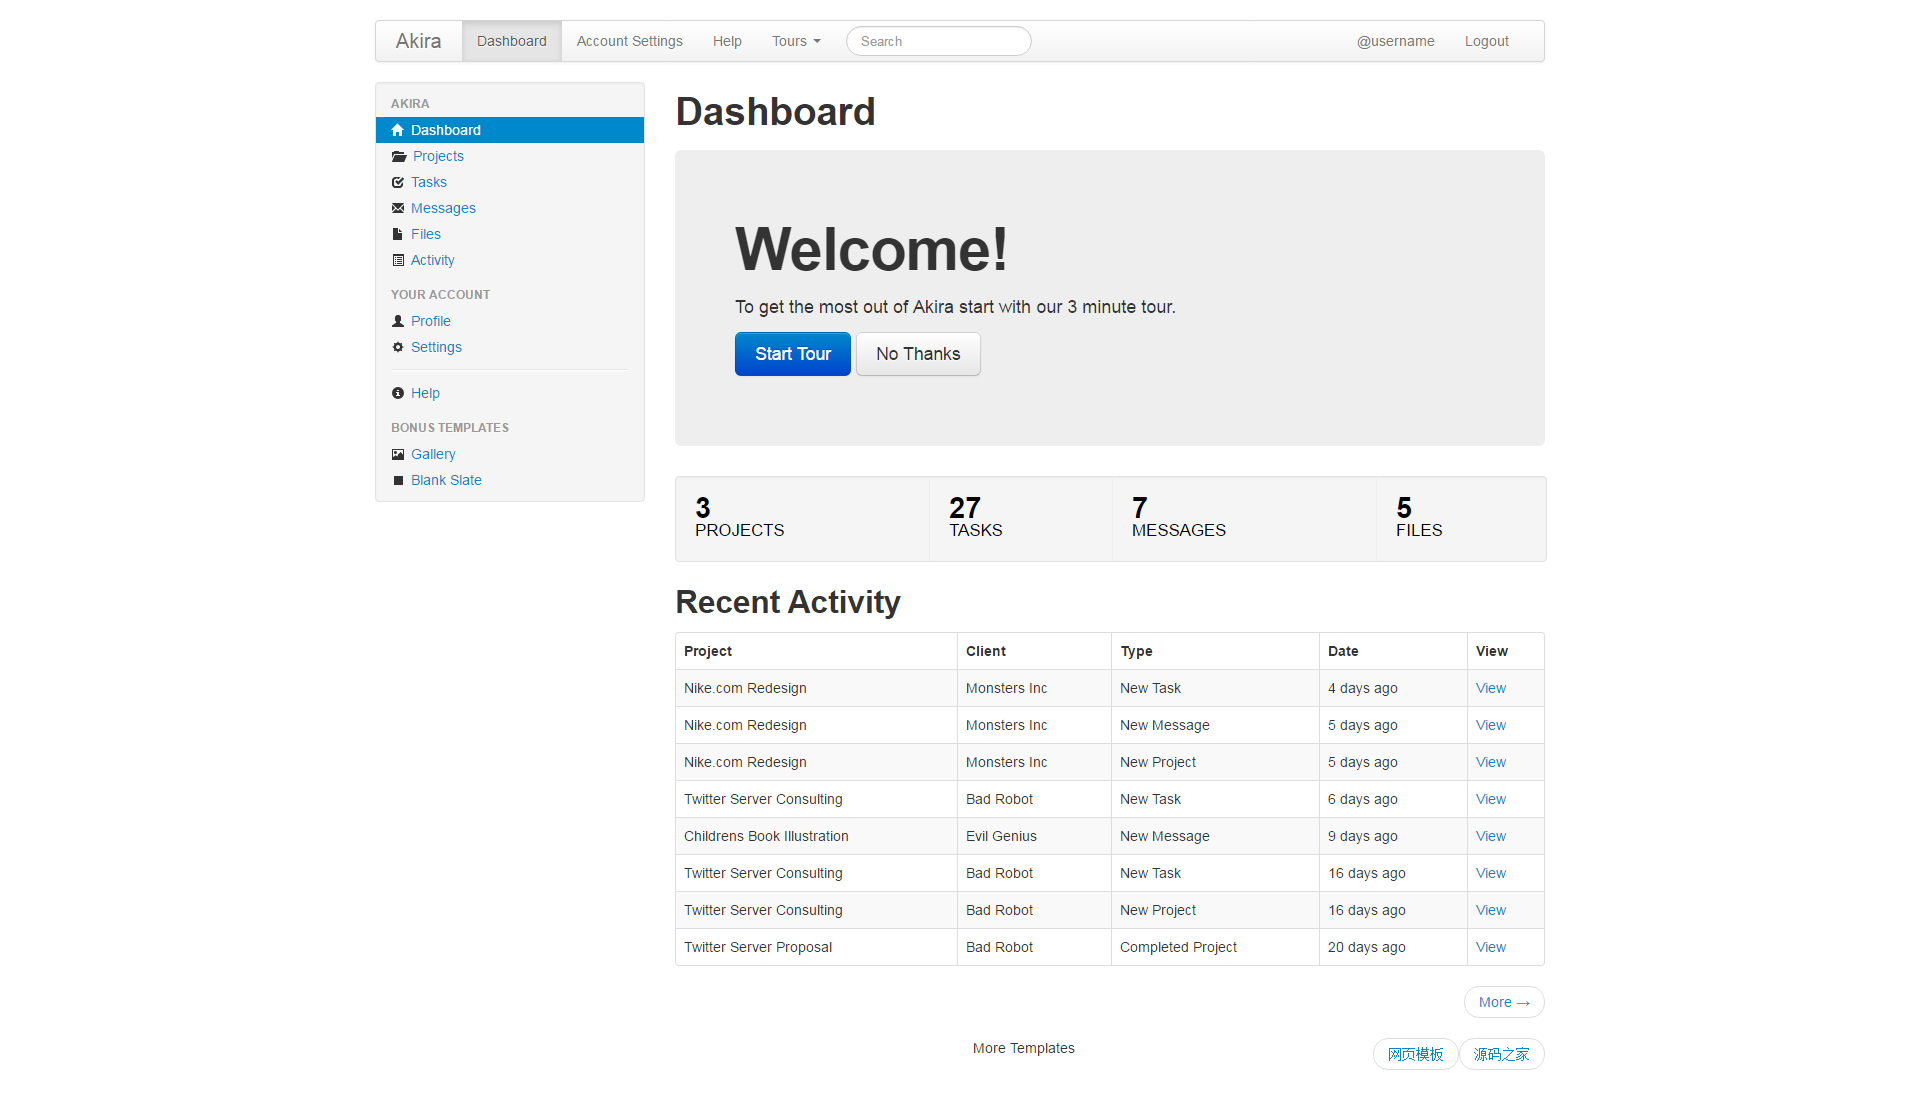Open the Dashboard tab in top navbar
Screen dimensions: 1920x1110
point(512,41)
